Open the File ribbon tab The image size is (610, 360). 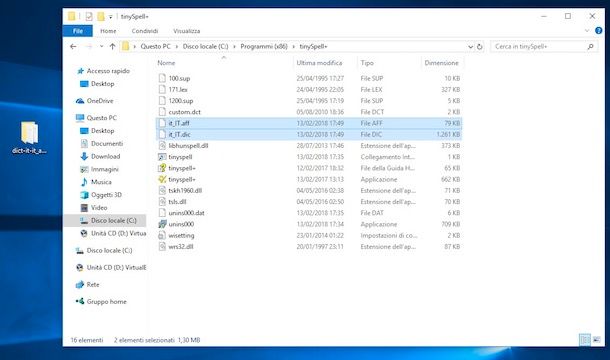pyautogui.click(x=78, y=31)
